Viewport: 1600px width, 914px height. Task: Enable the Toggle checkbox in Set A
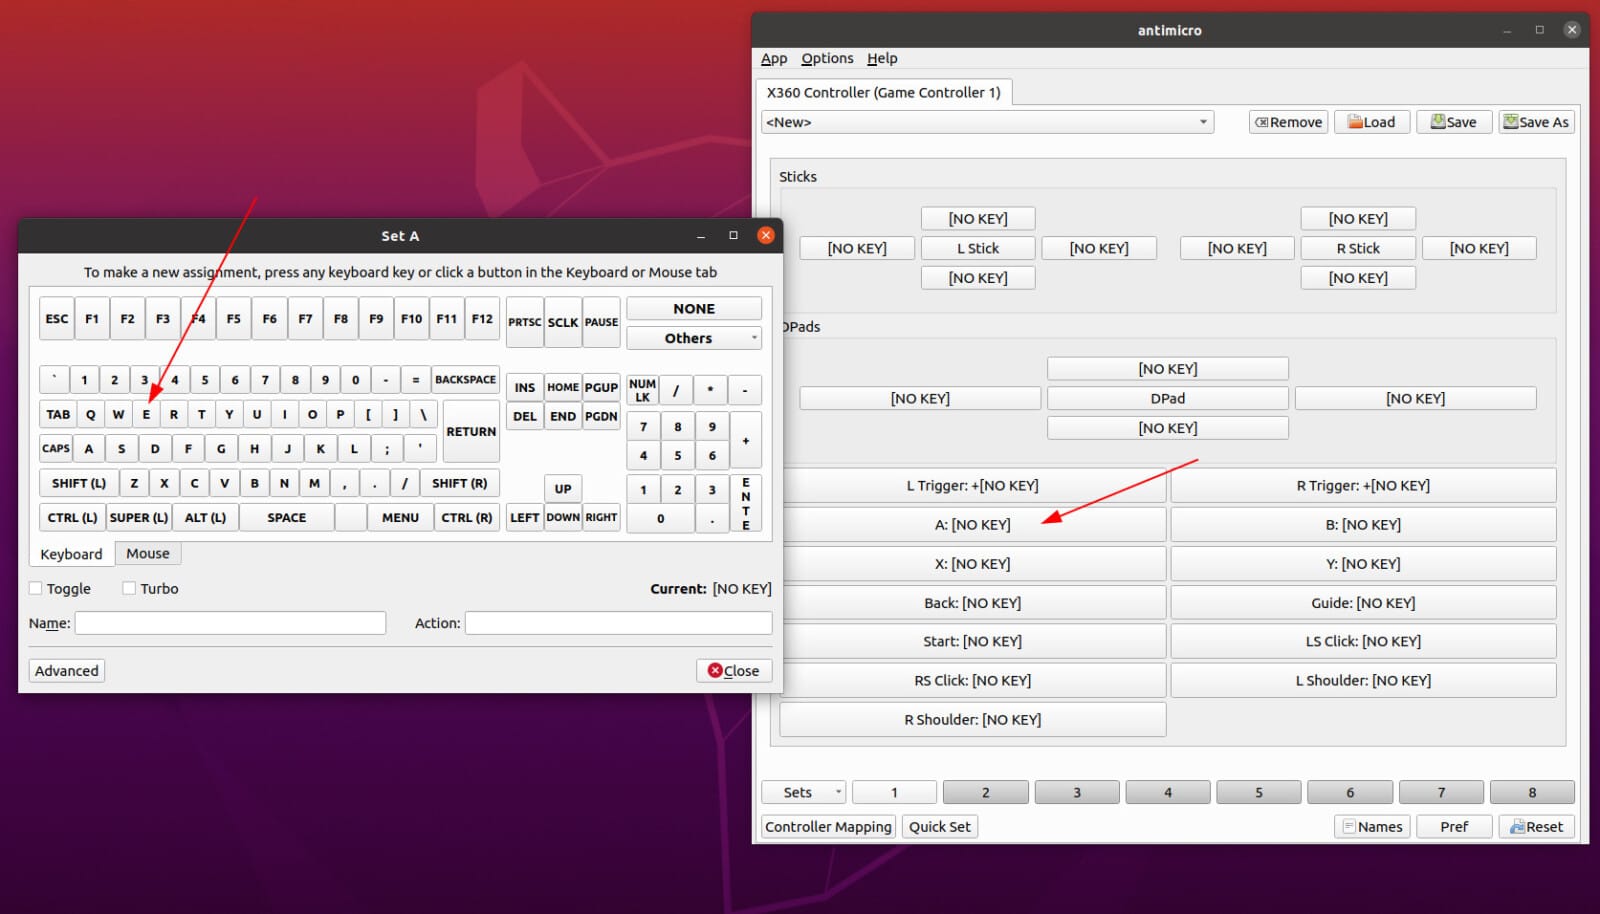click(36, 588)
